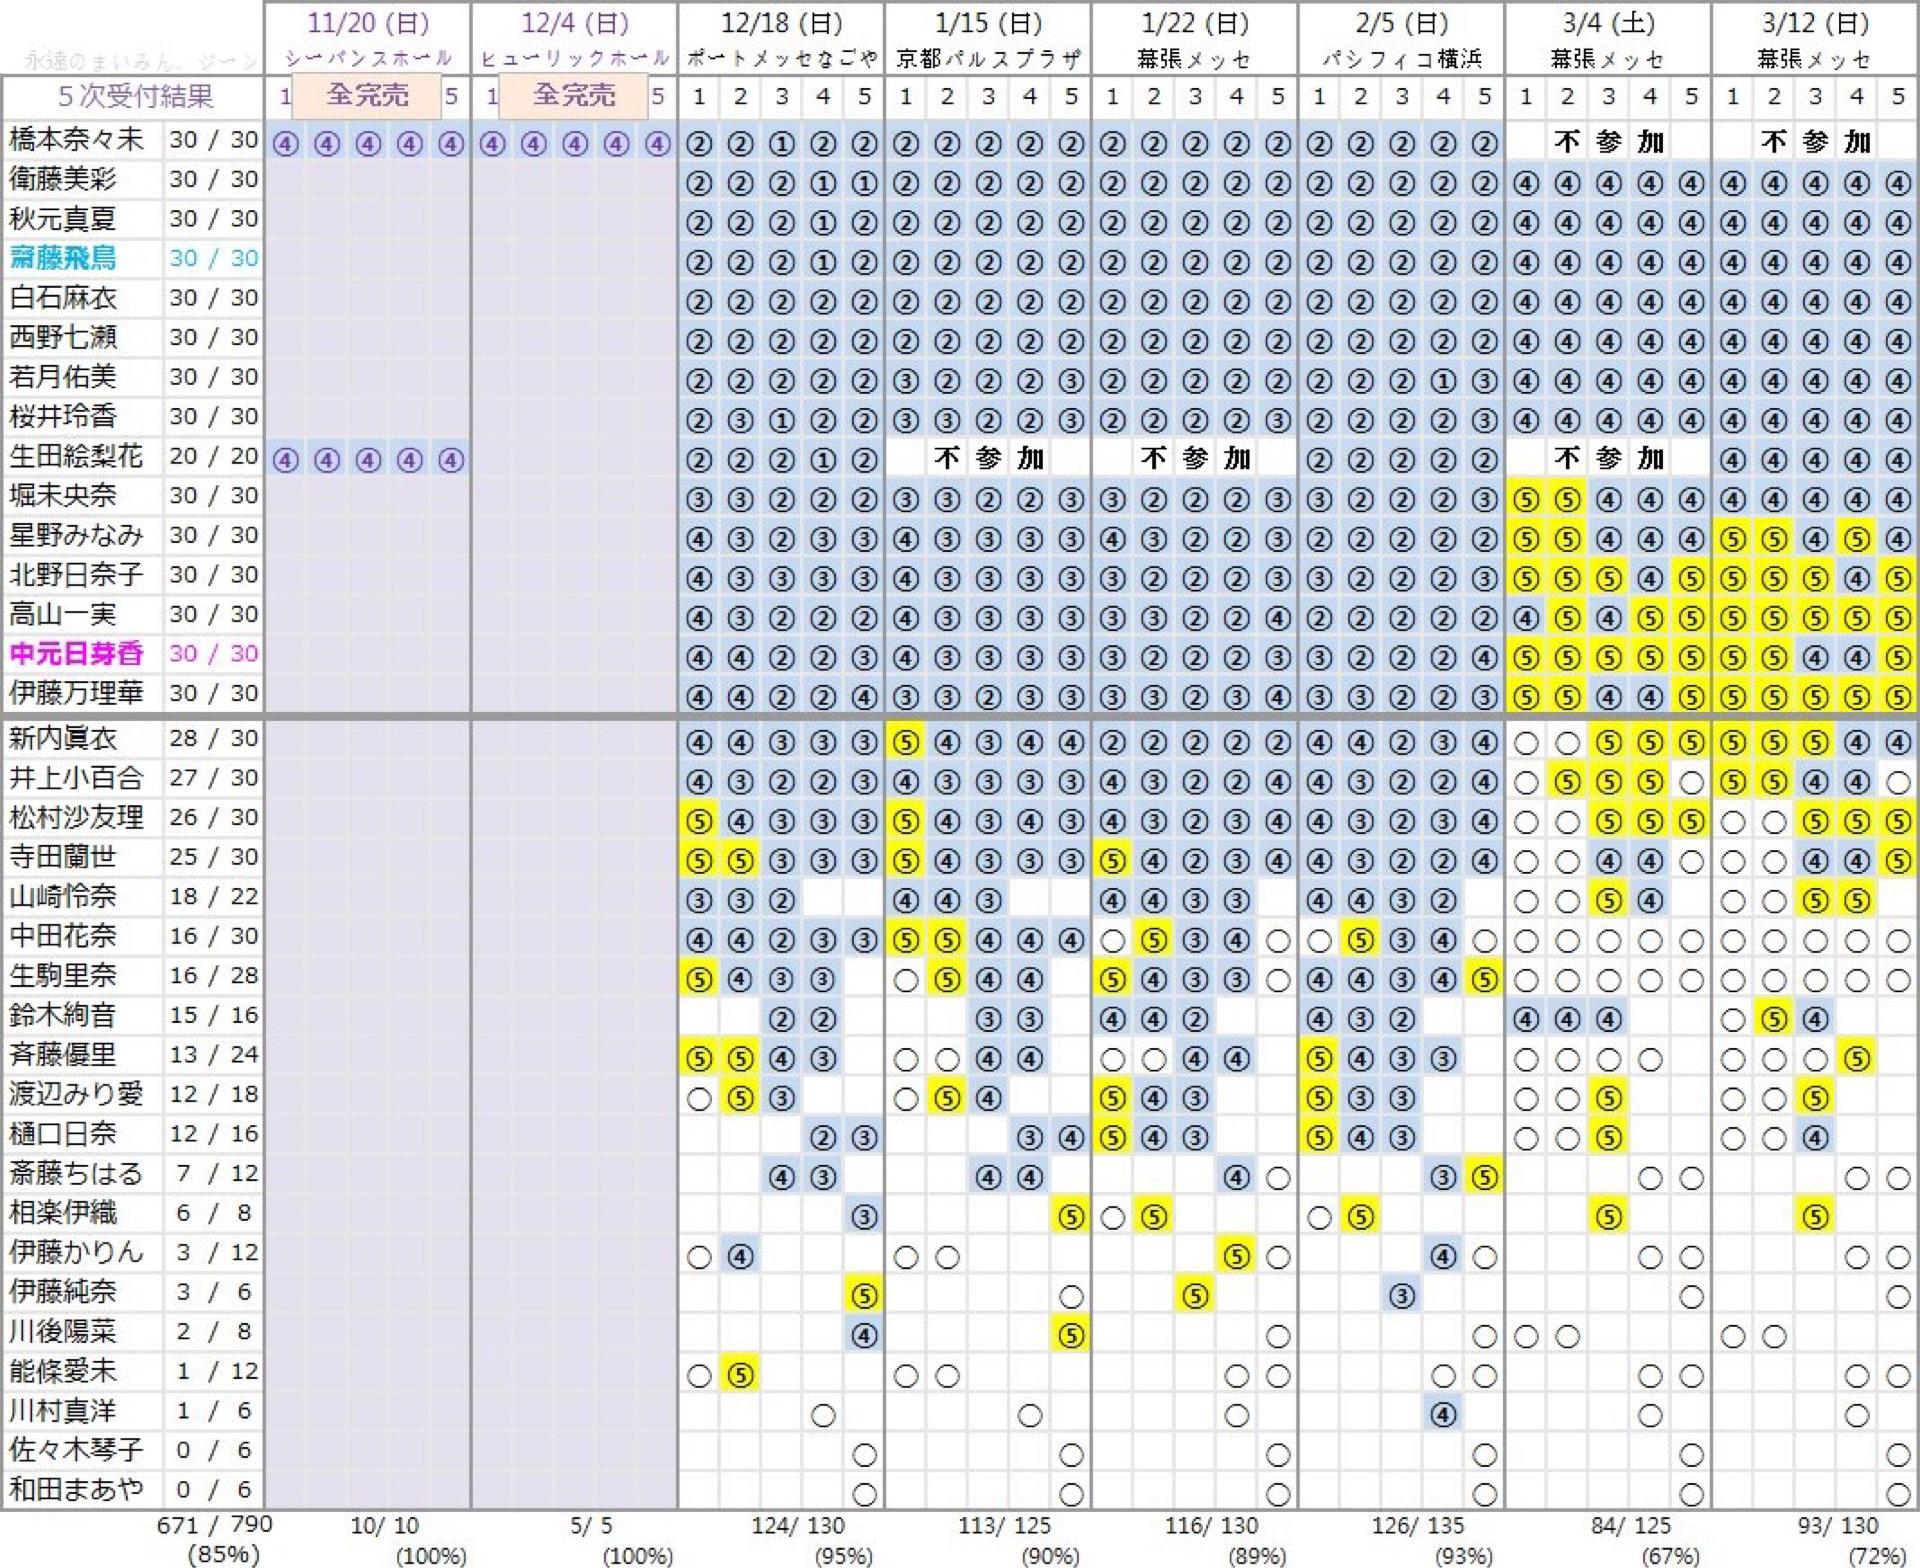Click 川村真洋 empty circle in 12/18 slot 4

click(x=823, y=1415)
